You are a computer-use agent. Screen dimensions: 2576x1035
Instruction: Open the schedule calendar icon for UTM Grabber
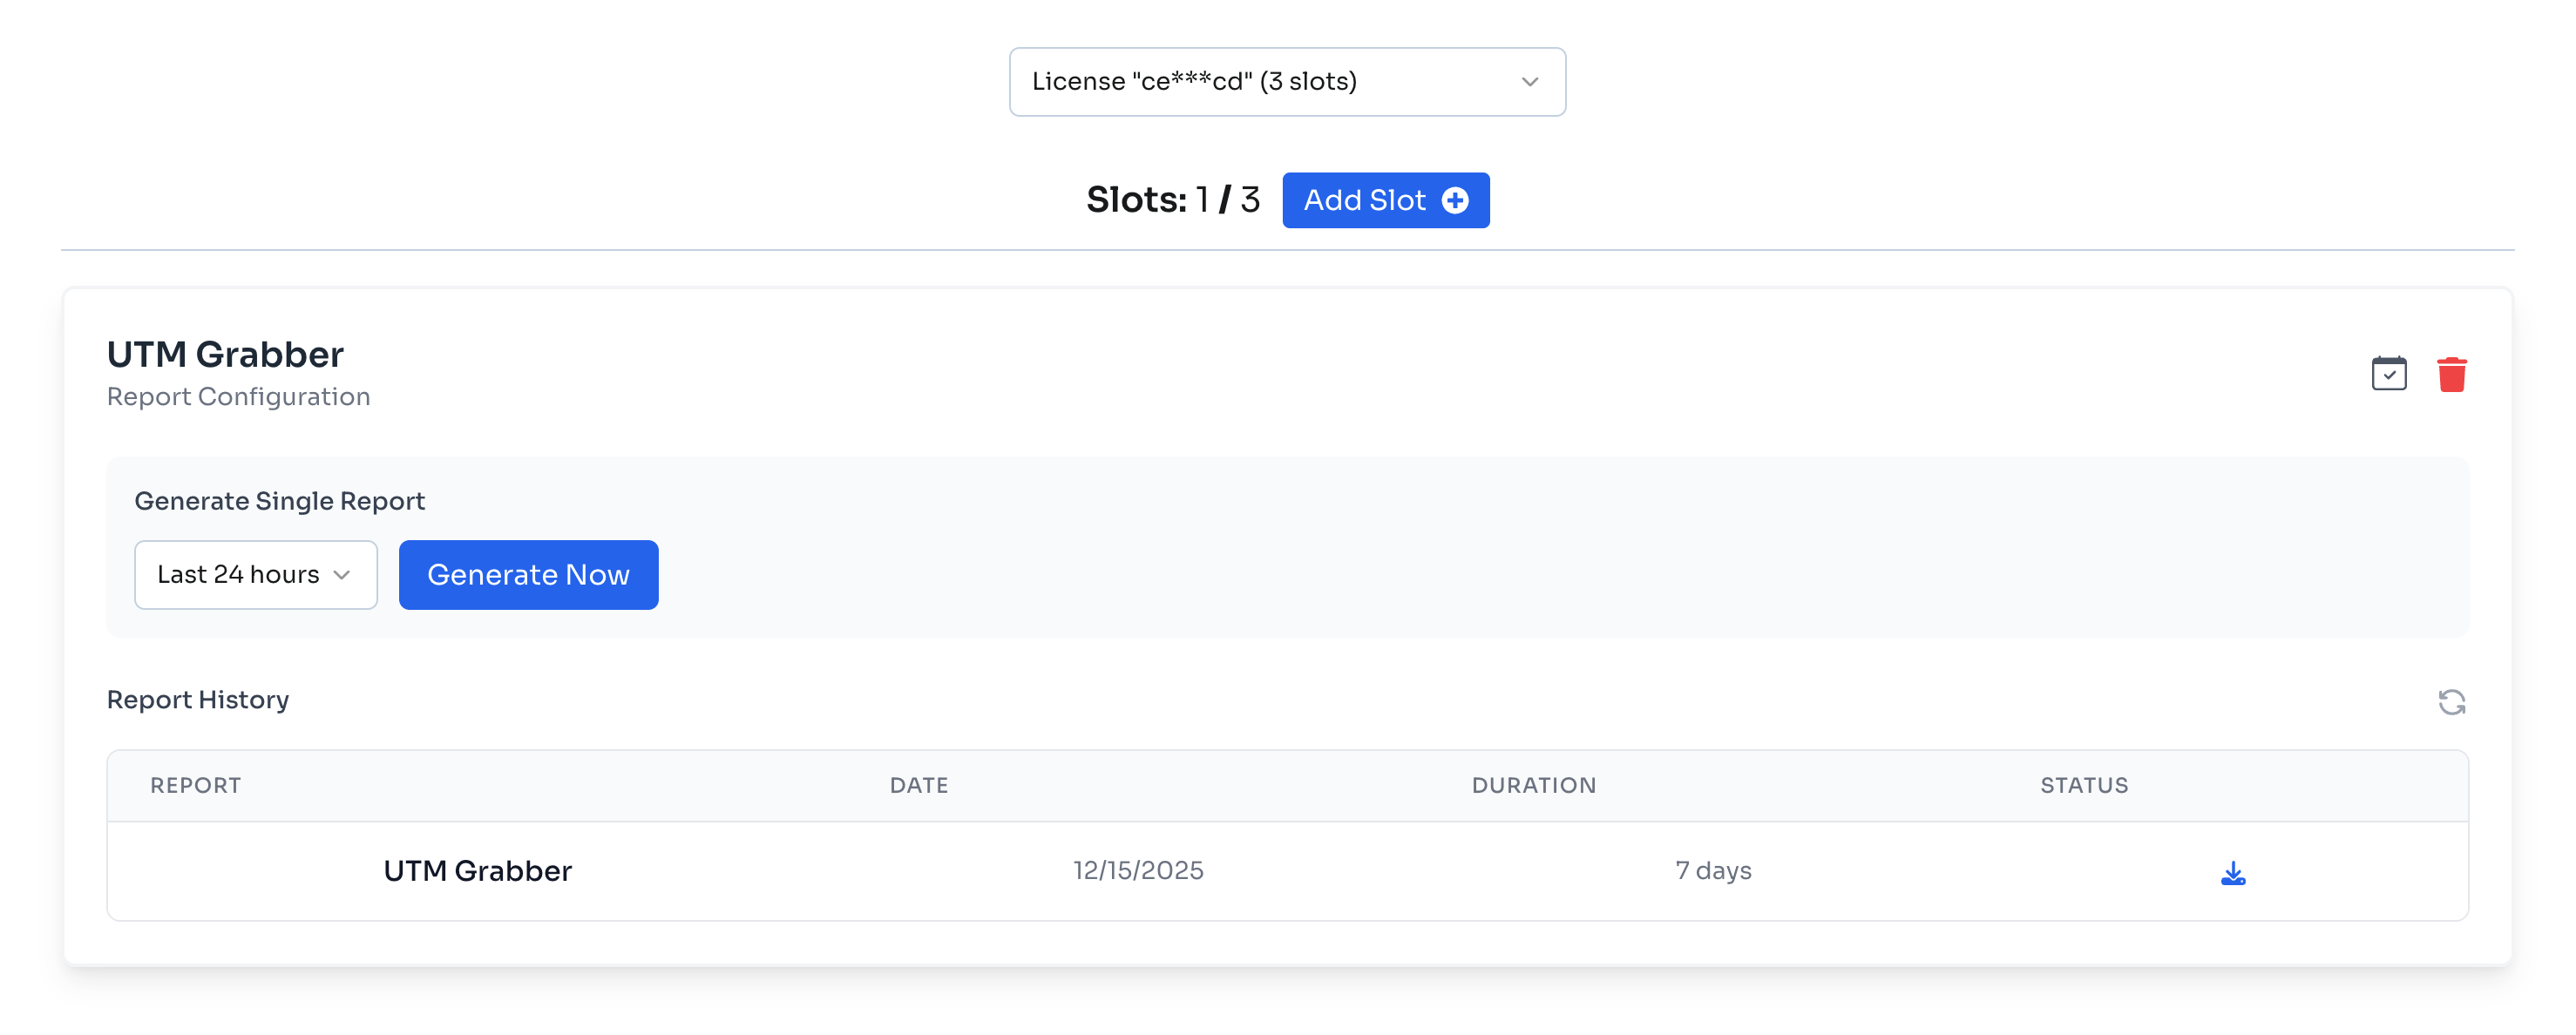pyautogui.click(x=2388, y=374)
